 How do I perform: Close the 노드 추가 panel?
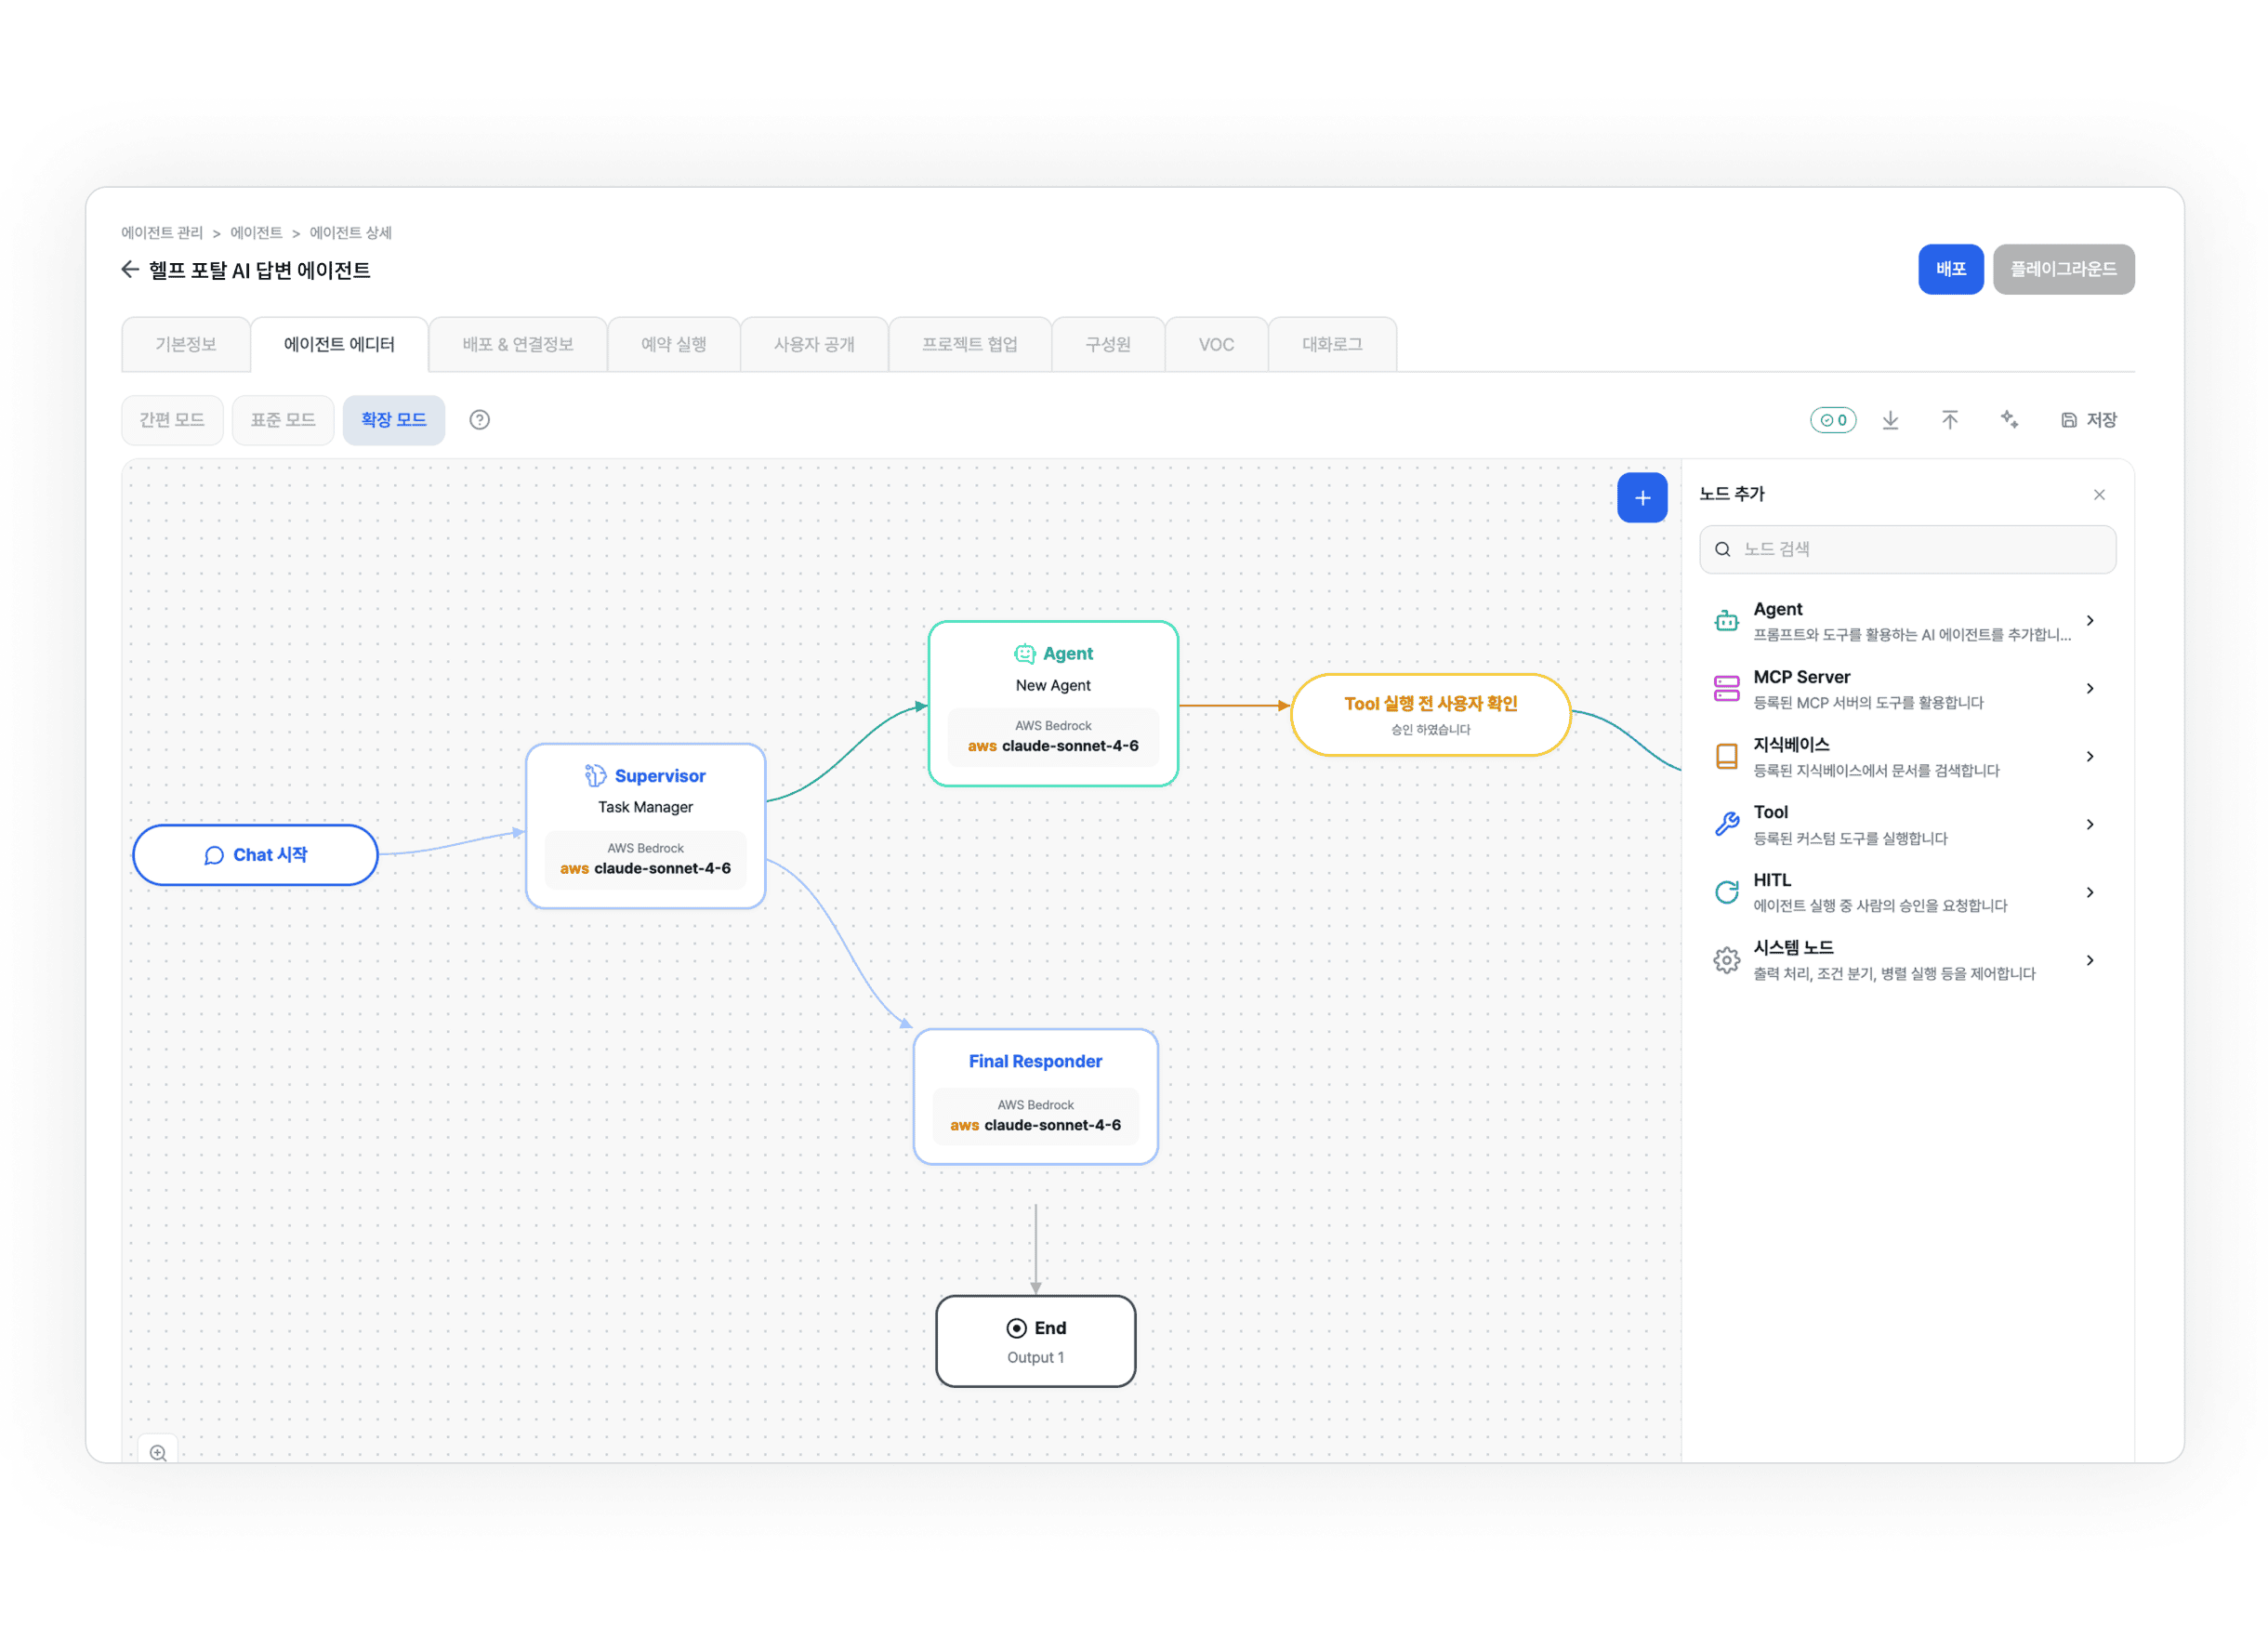point(2099,495)
